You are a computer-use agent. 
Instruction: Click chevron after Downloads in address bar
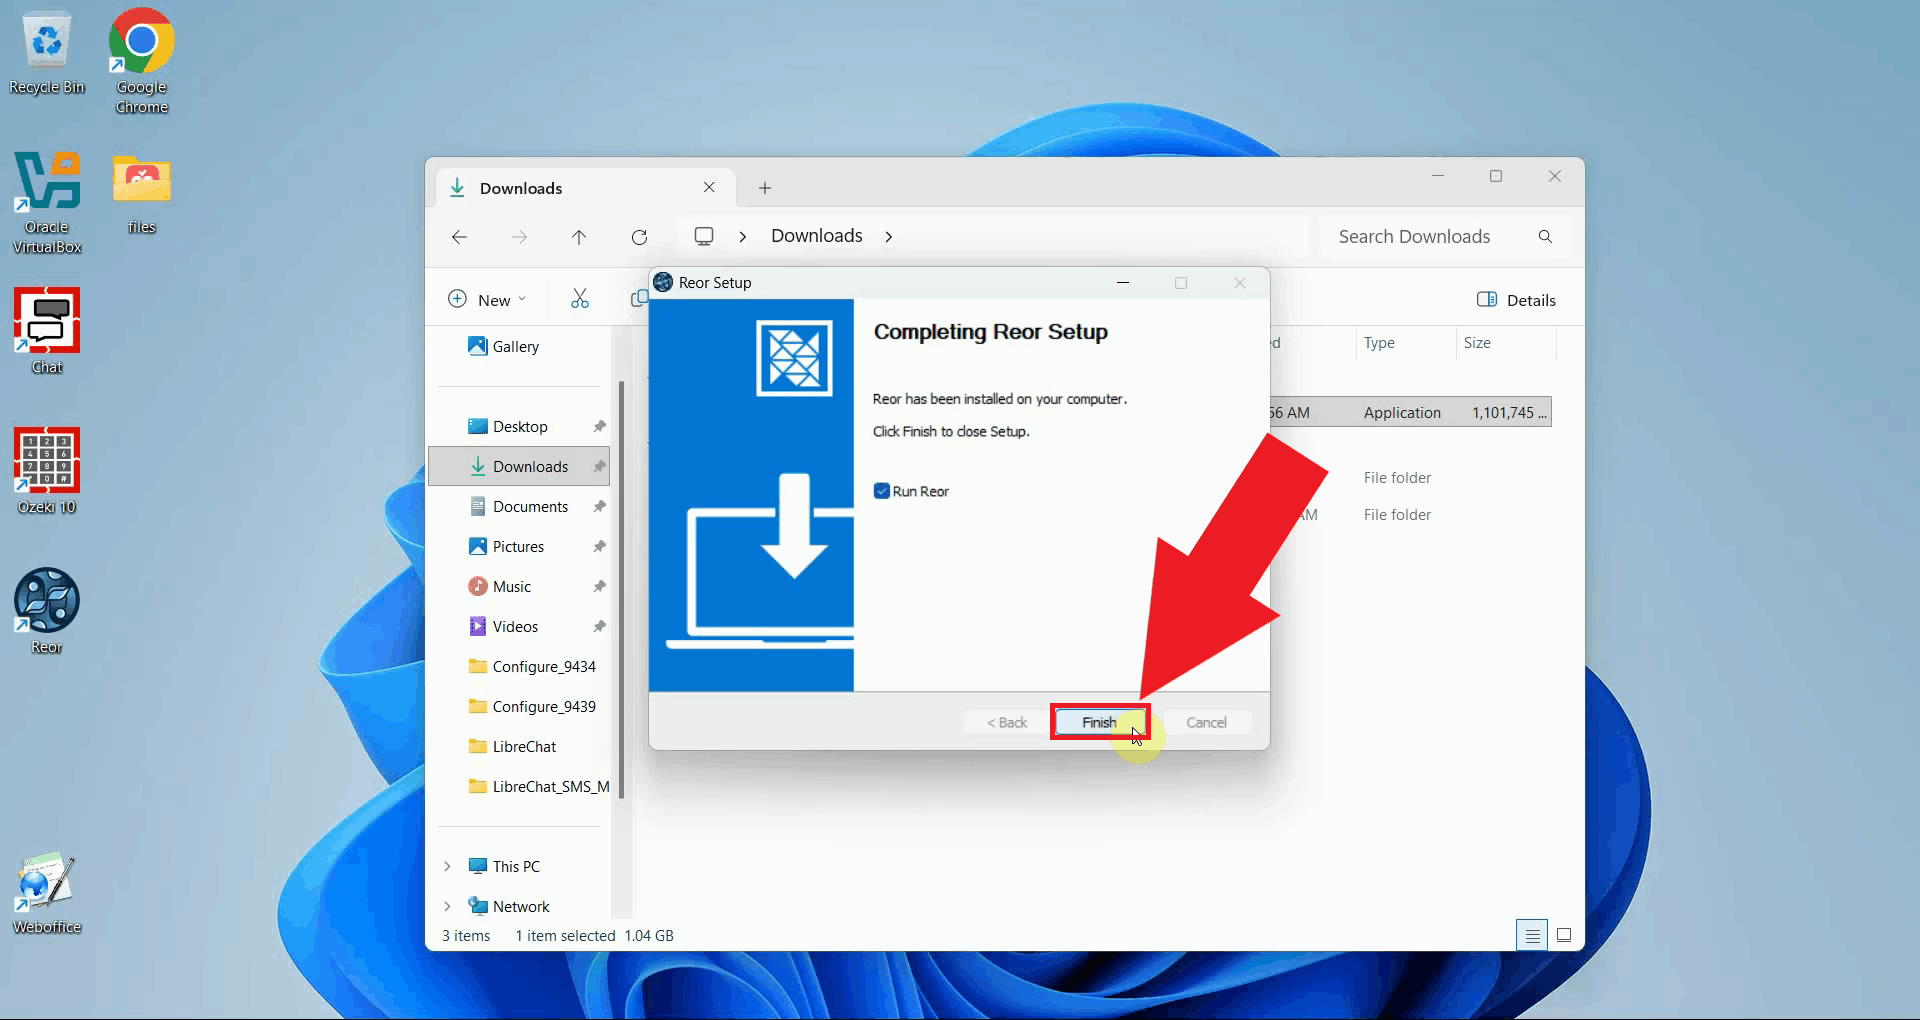(x=889, y=237)
